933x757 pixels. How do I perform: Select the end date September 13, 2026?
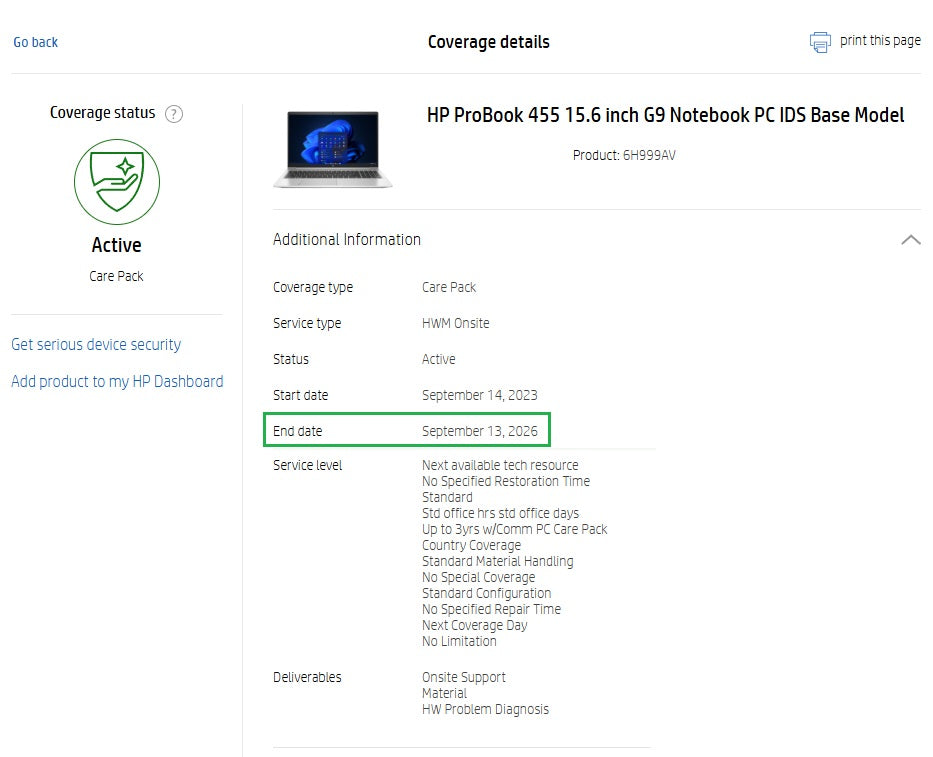[x=480, y=431]
